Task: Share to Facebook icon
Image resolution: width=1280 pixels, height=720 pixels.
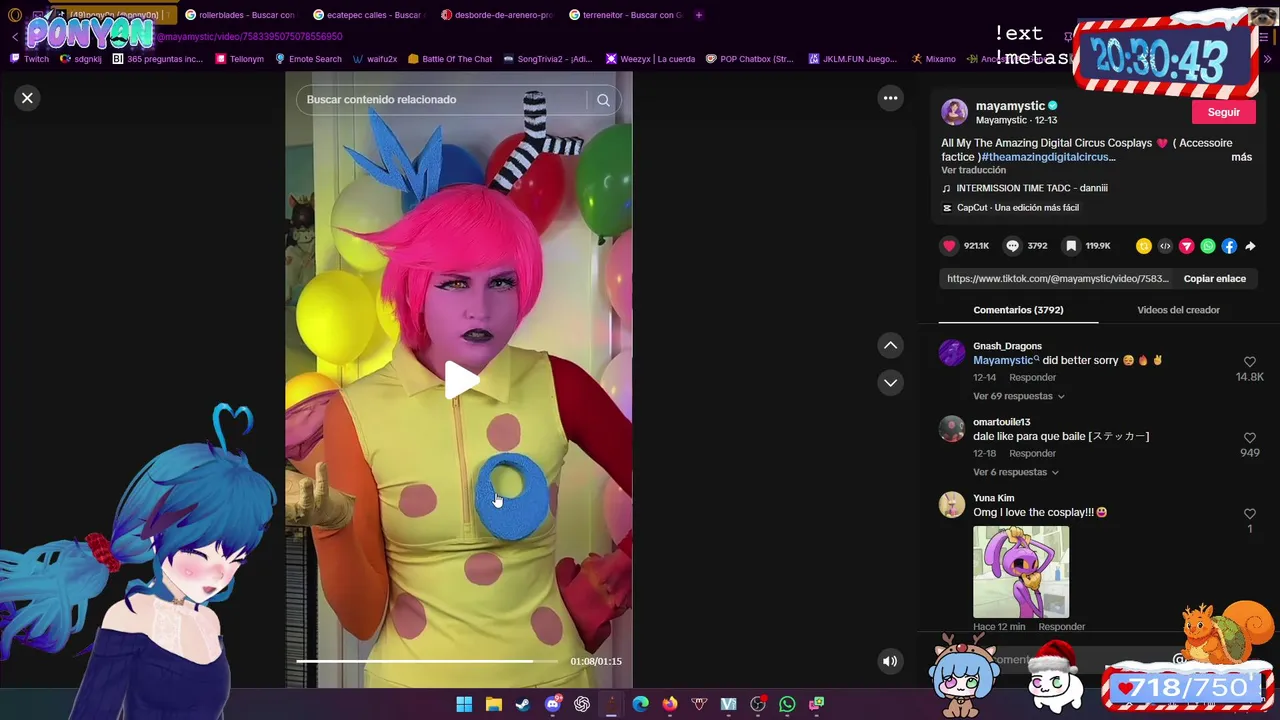Action: point(1229,246)
